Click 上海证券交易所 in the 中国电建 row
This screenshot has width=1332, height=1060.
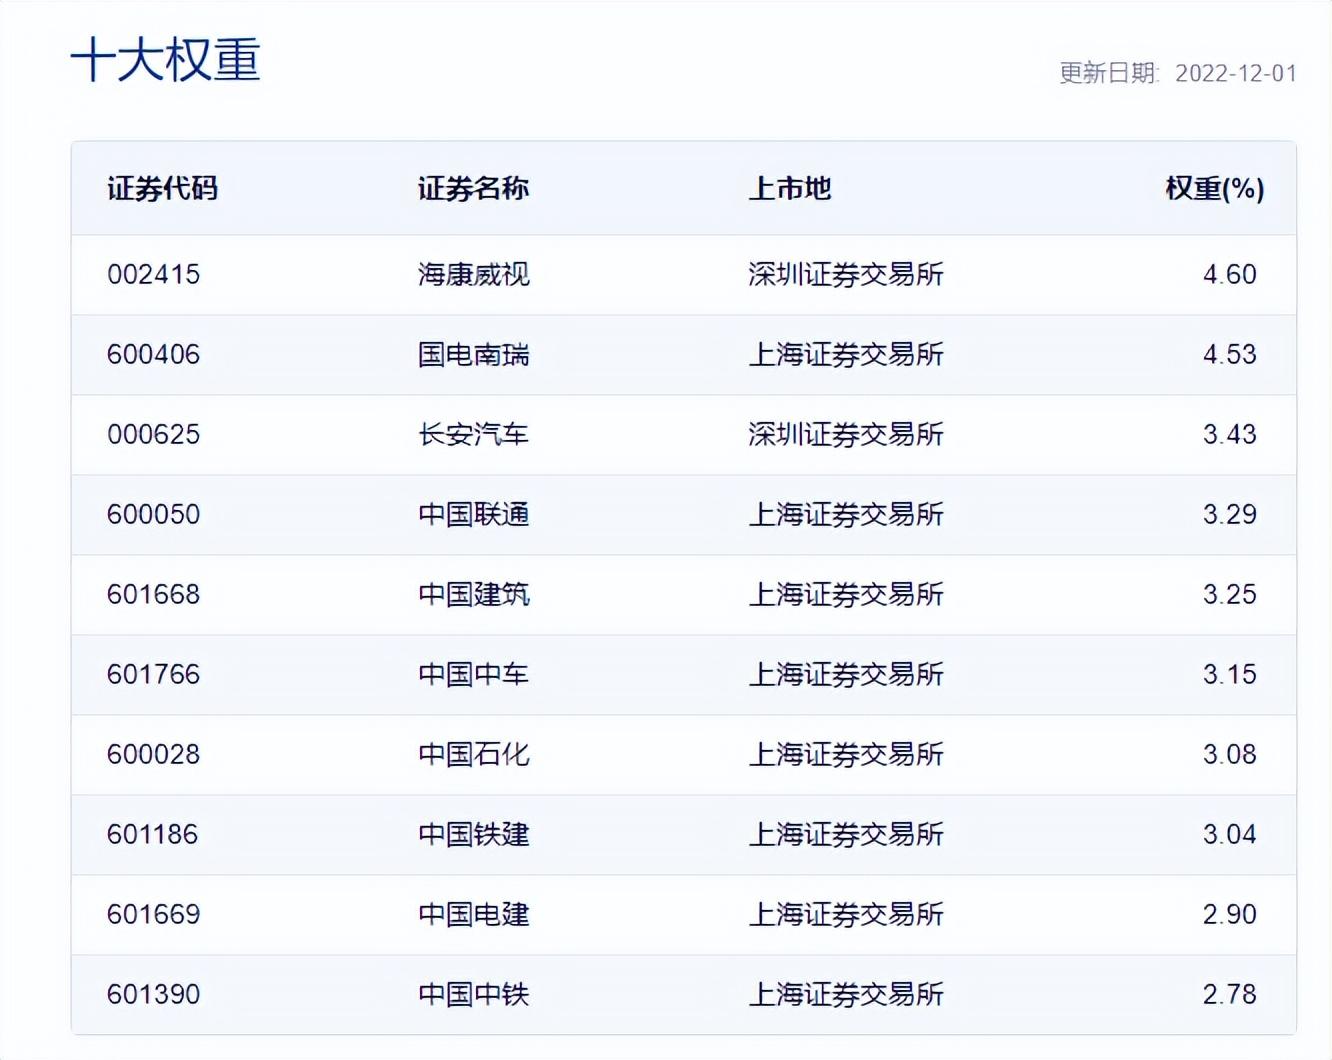(846, 914)
